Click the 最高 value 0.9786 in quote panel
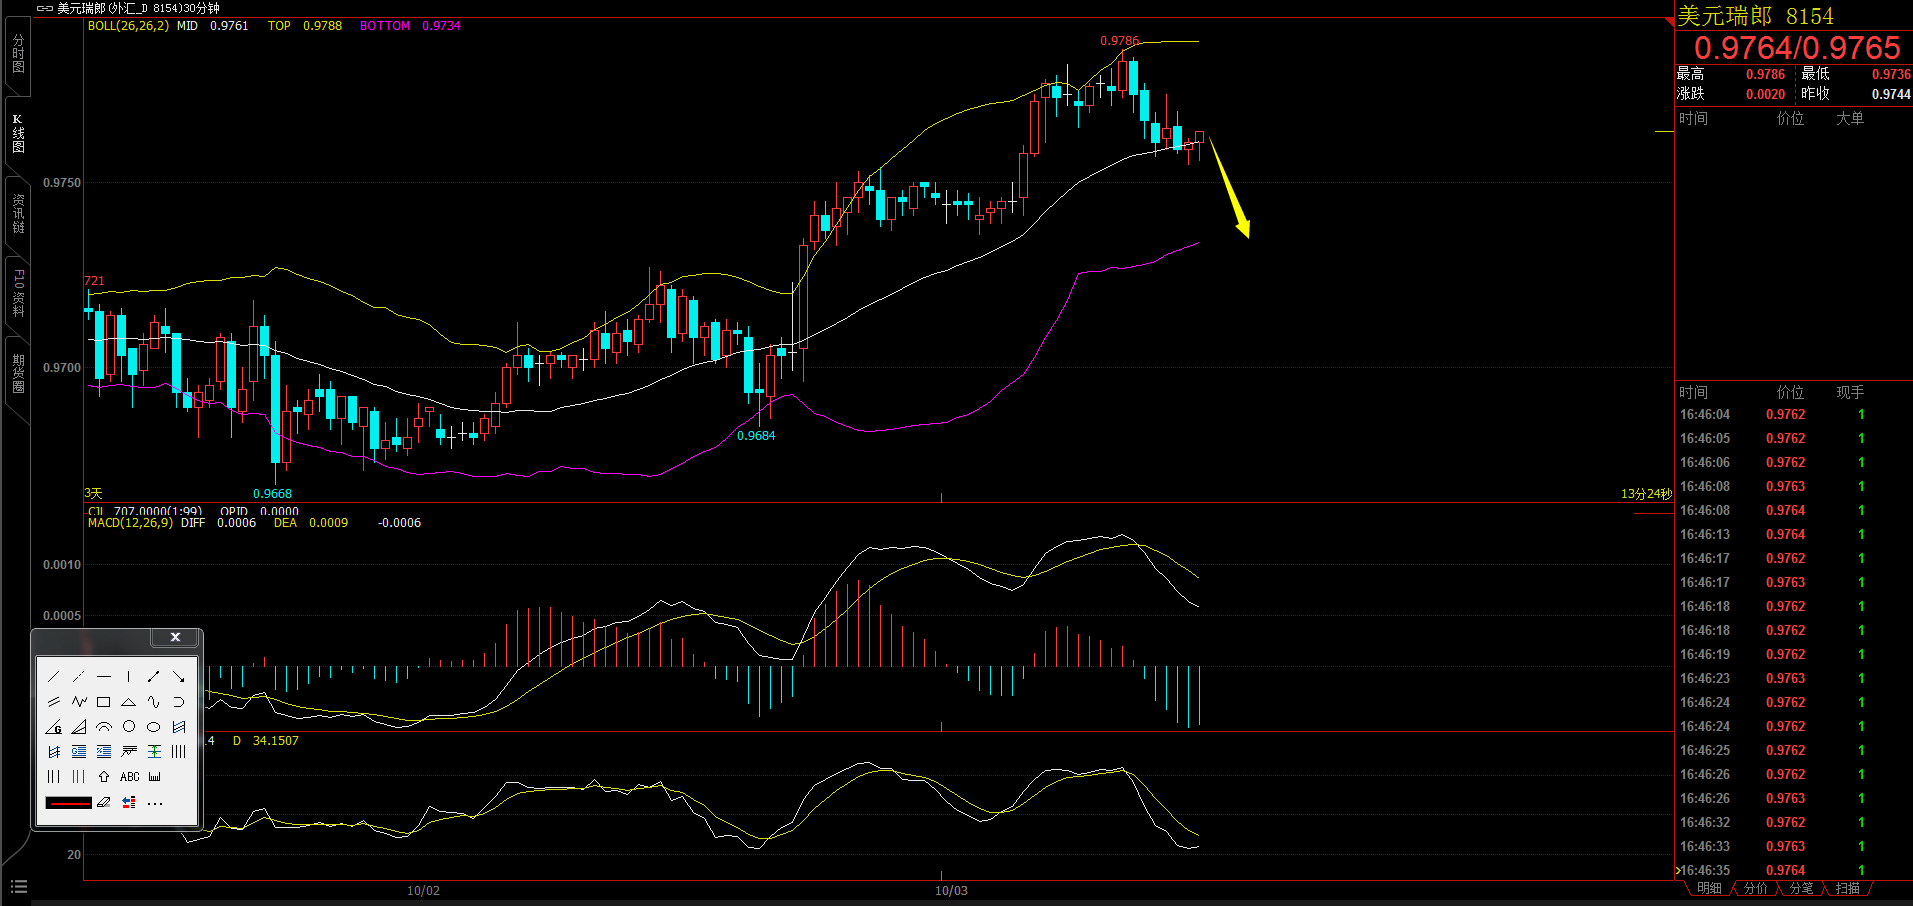The width and height of the screenshot is (1913, 906). tap(1765, 74)
